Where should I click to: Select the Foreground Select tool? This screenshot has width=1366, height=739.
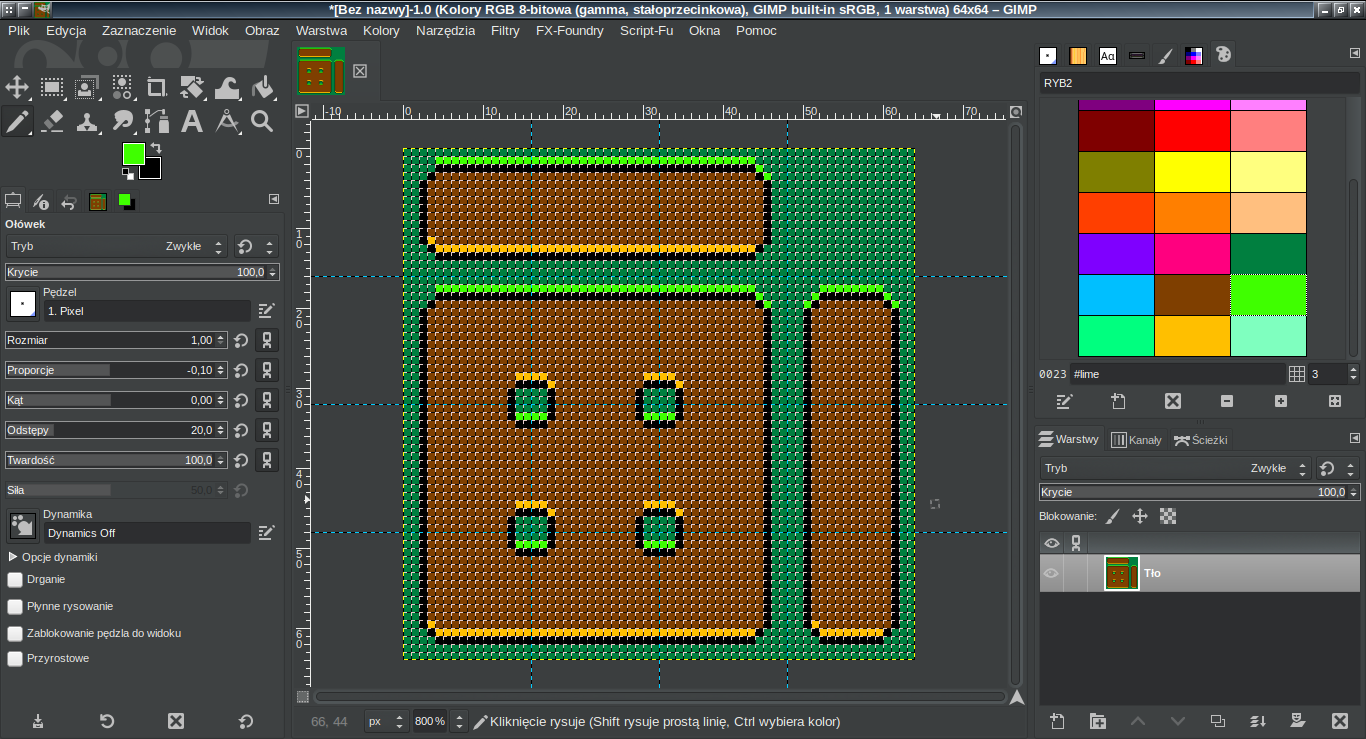[87, 88]
